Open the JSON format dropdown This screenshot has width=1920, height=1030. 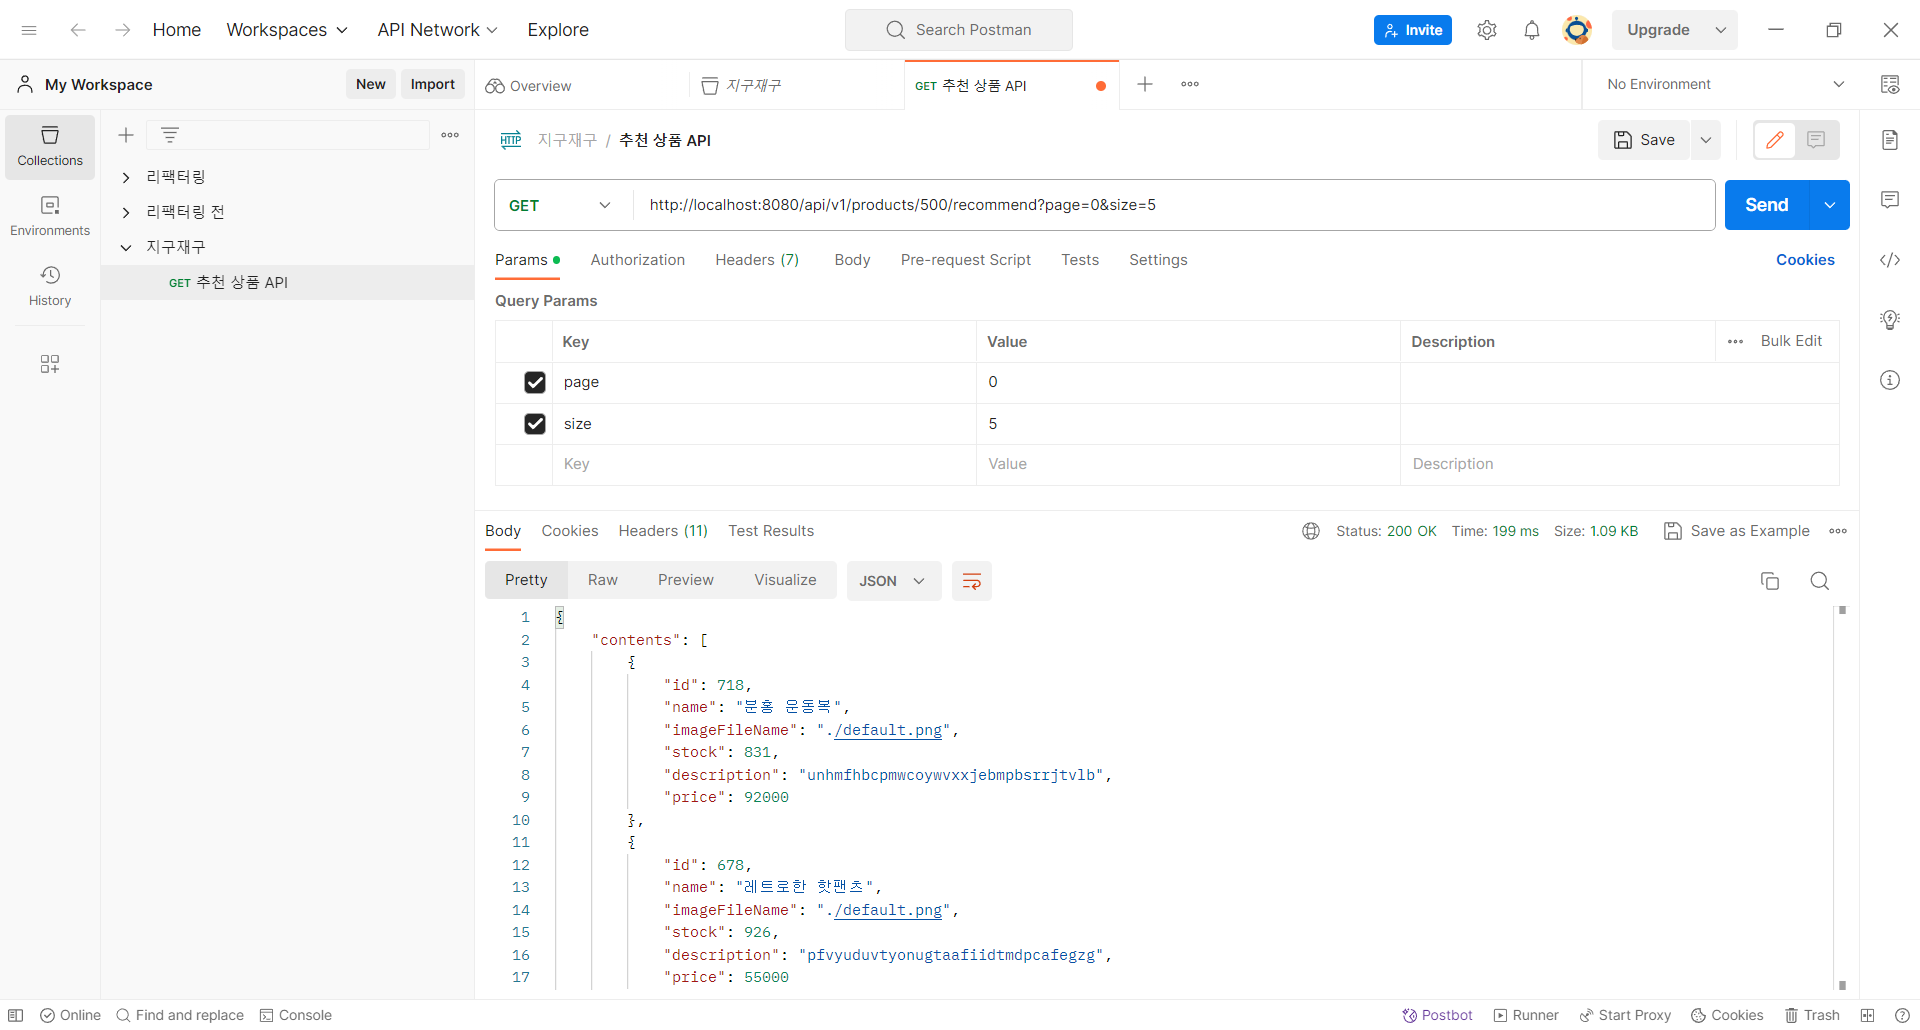click(893, 581)
